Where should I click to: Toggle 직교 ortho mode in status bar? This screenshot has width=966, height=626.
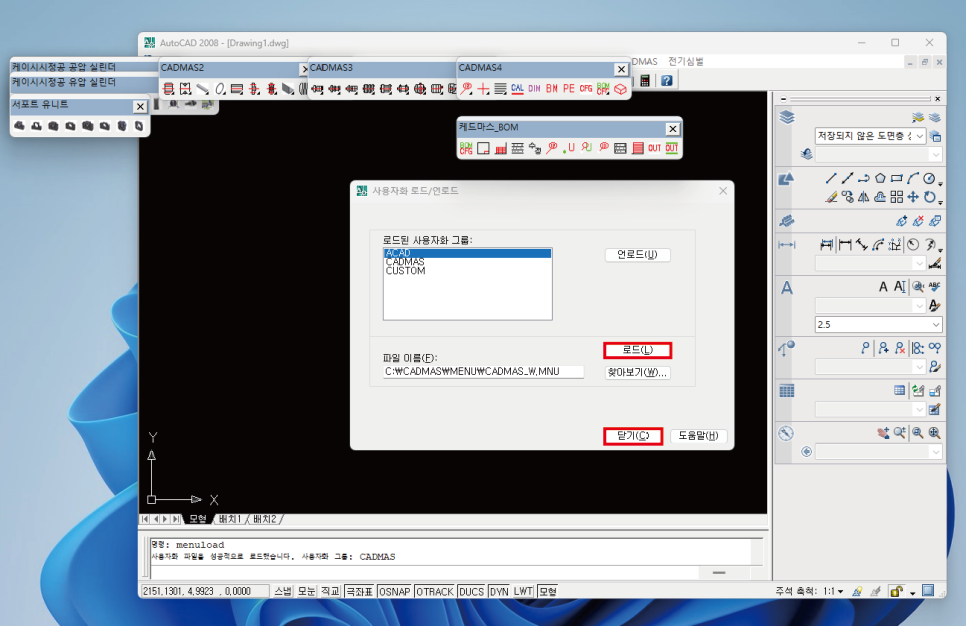330,591
